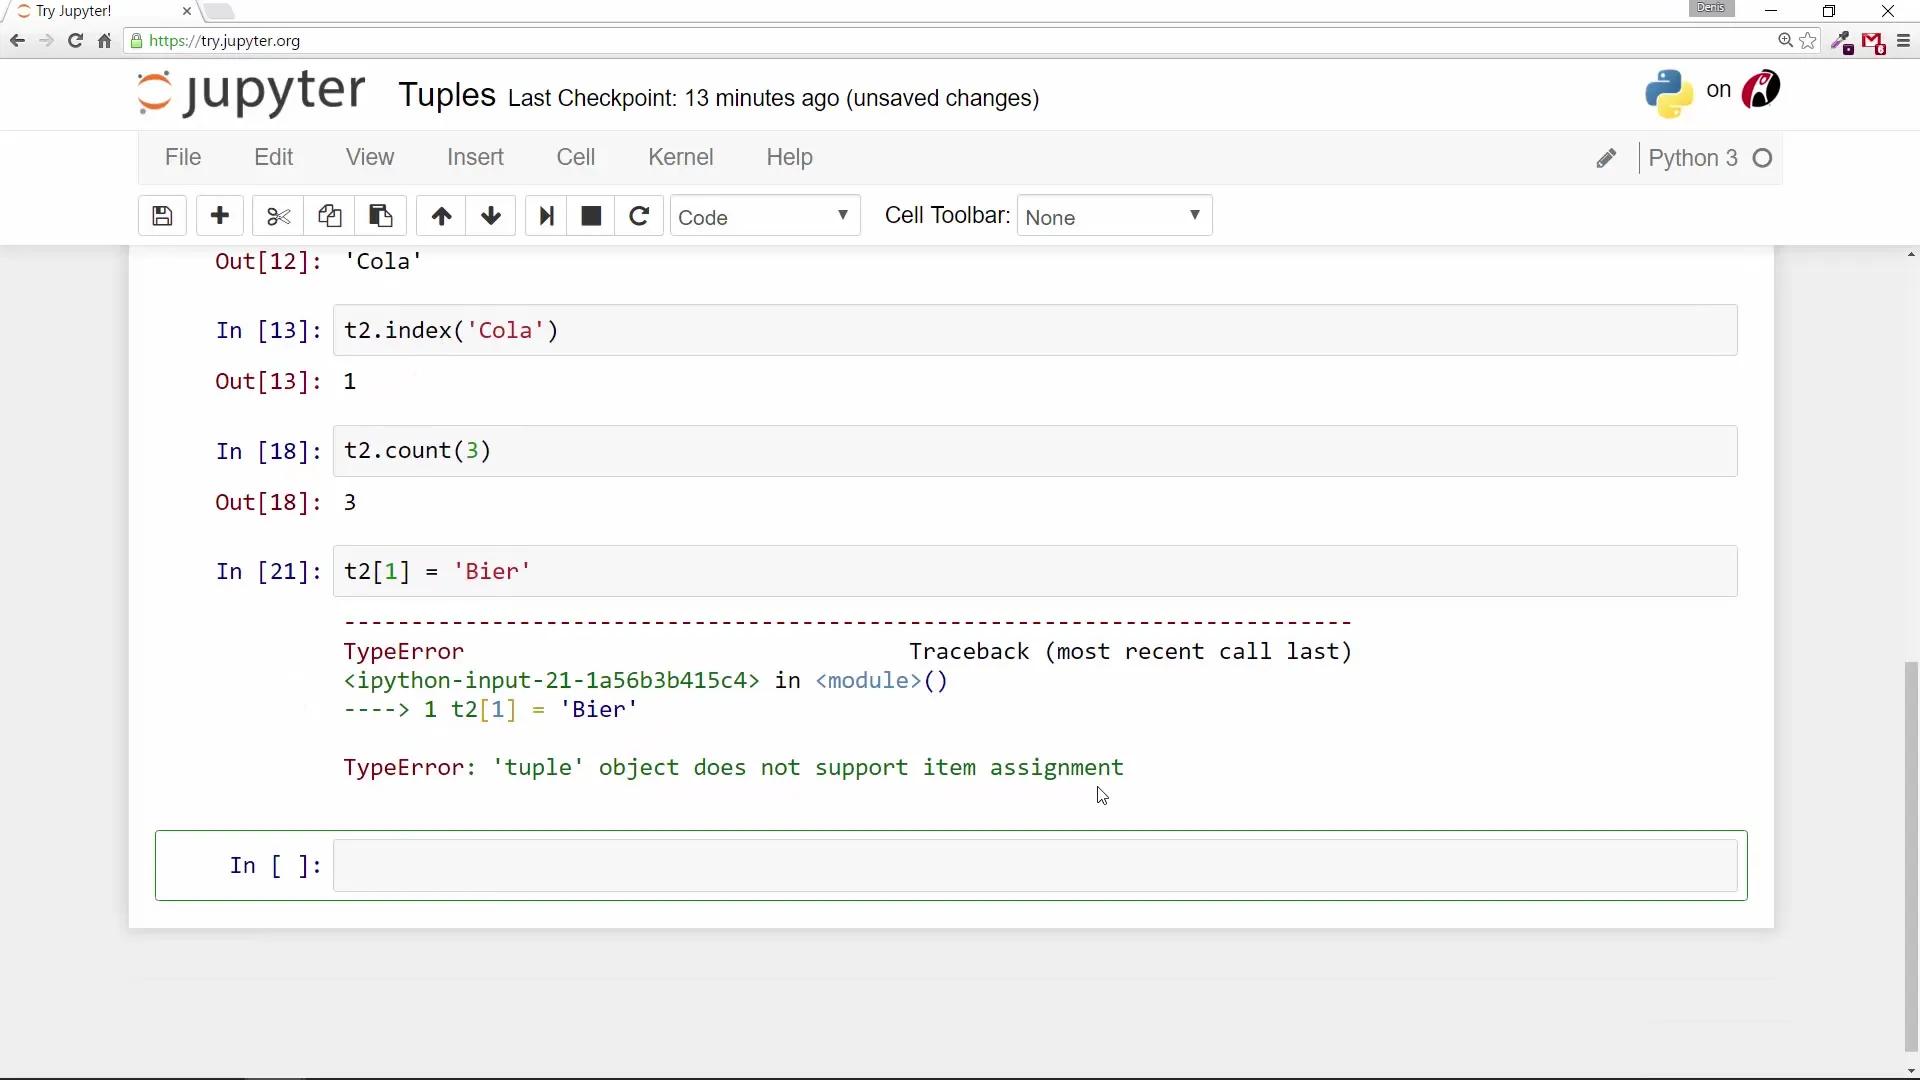
Task: Rename the notebook by clicking Tuples title
Action: point(447,95)
